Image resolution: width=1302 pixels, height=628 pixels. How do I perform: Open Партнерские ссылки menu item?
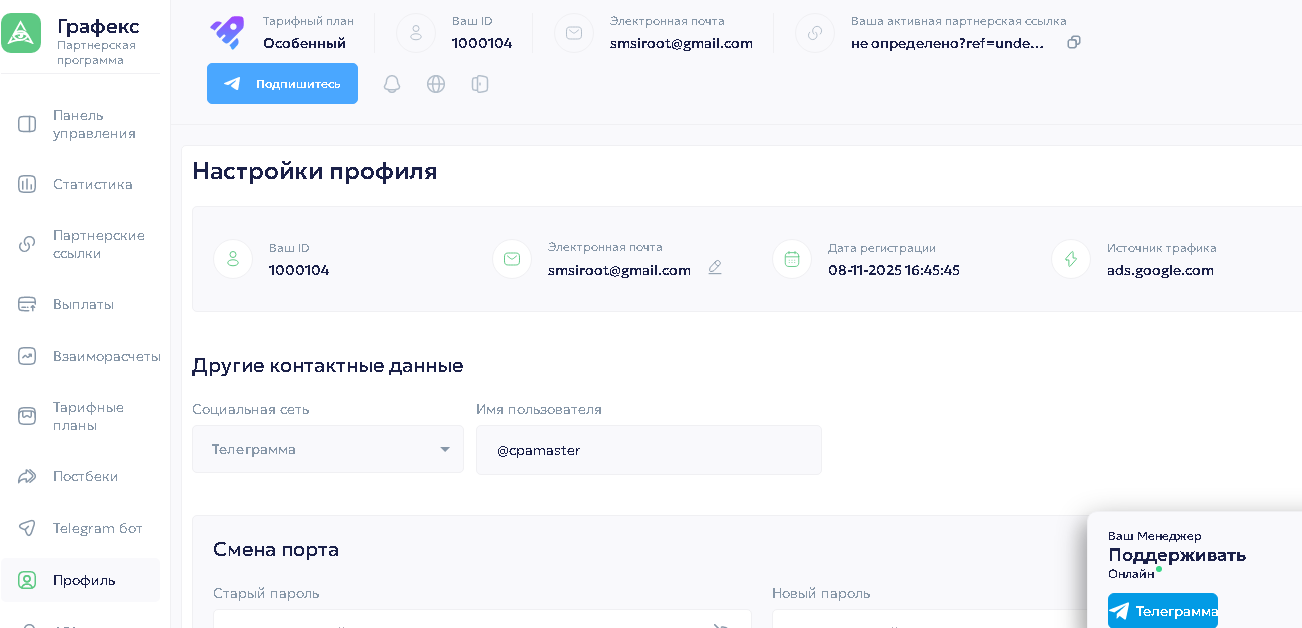pyautogui.click(x=98, y=244)
